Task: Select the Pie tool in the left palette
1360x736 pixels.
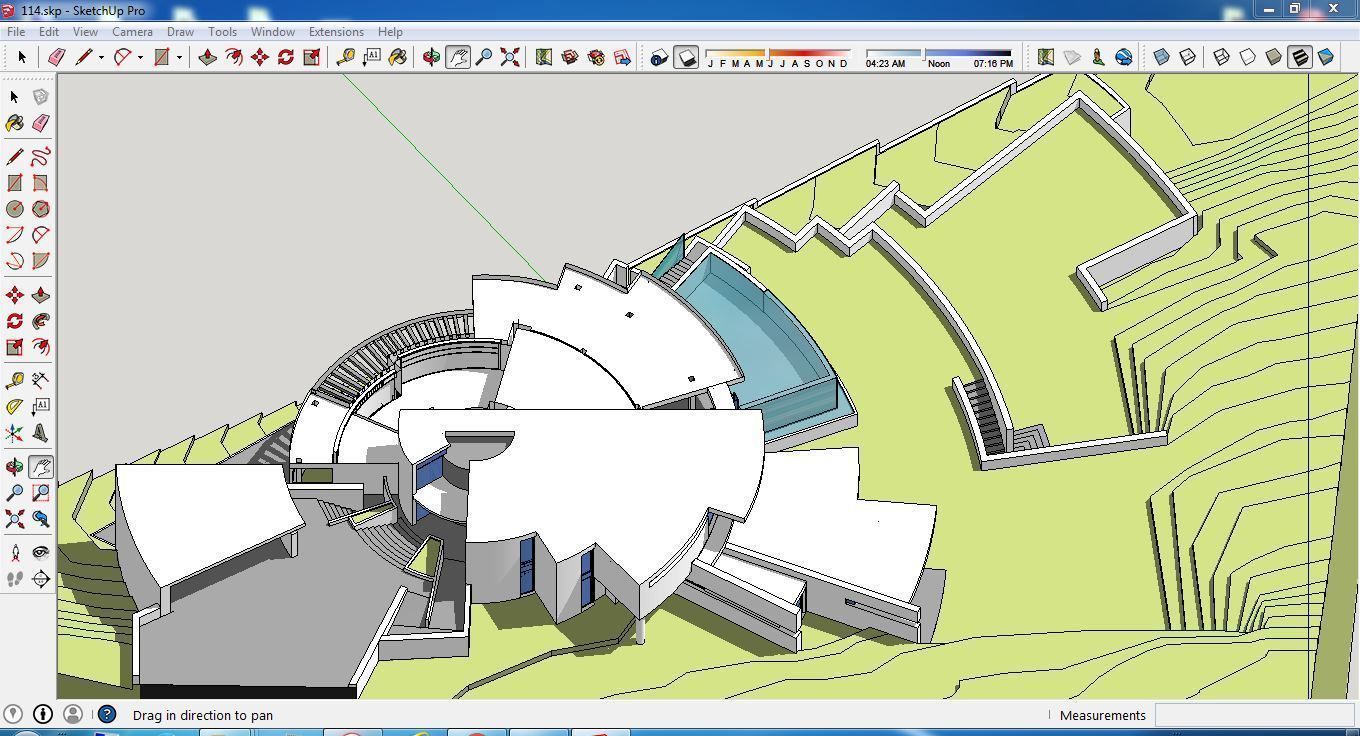Action: pos(41,261)
